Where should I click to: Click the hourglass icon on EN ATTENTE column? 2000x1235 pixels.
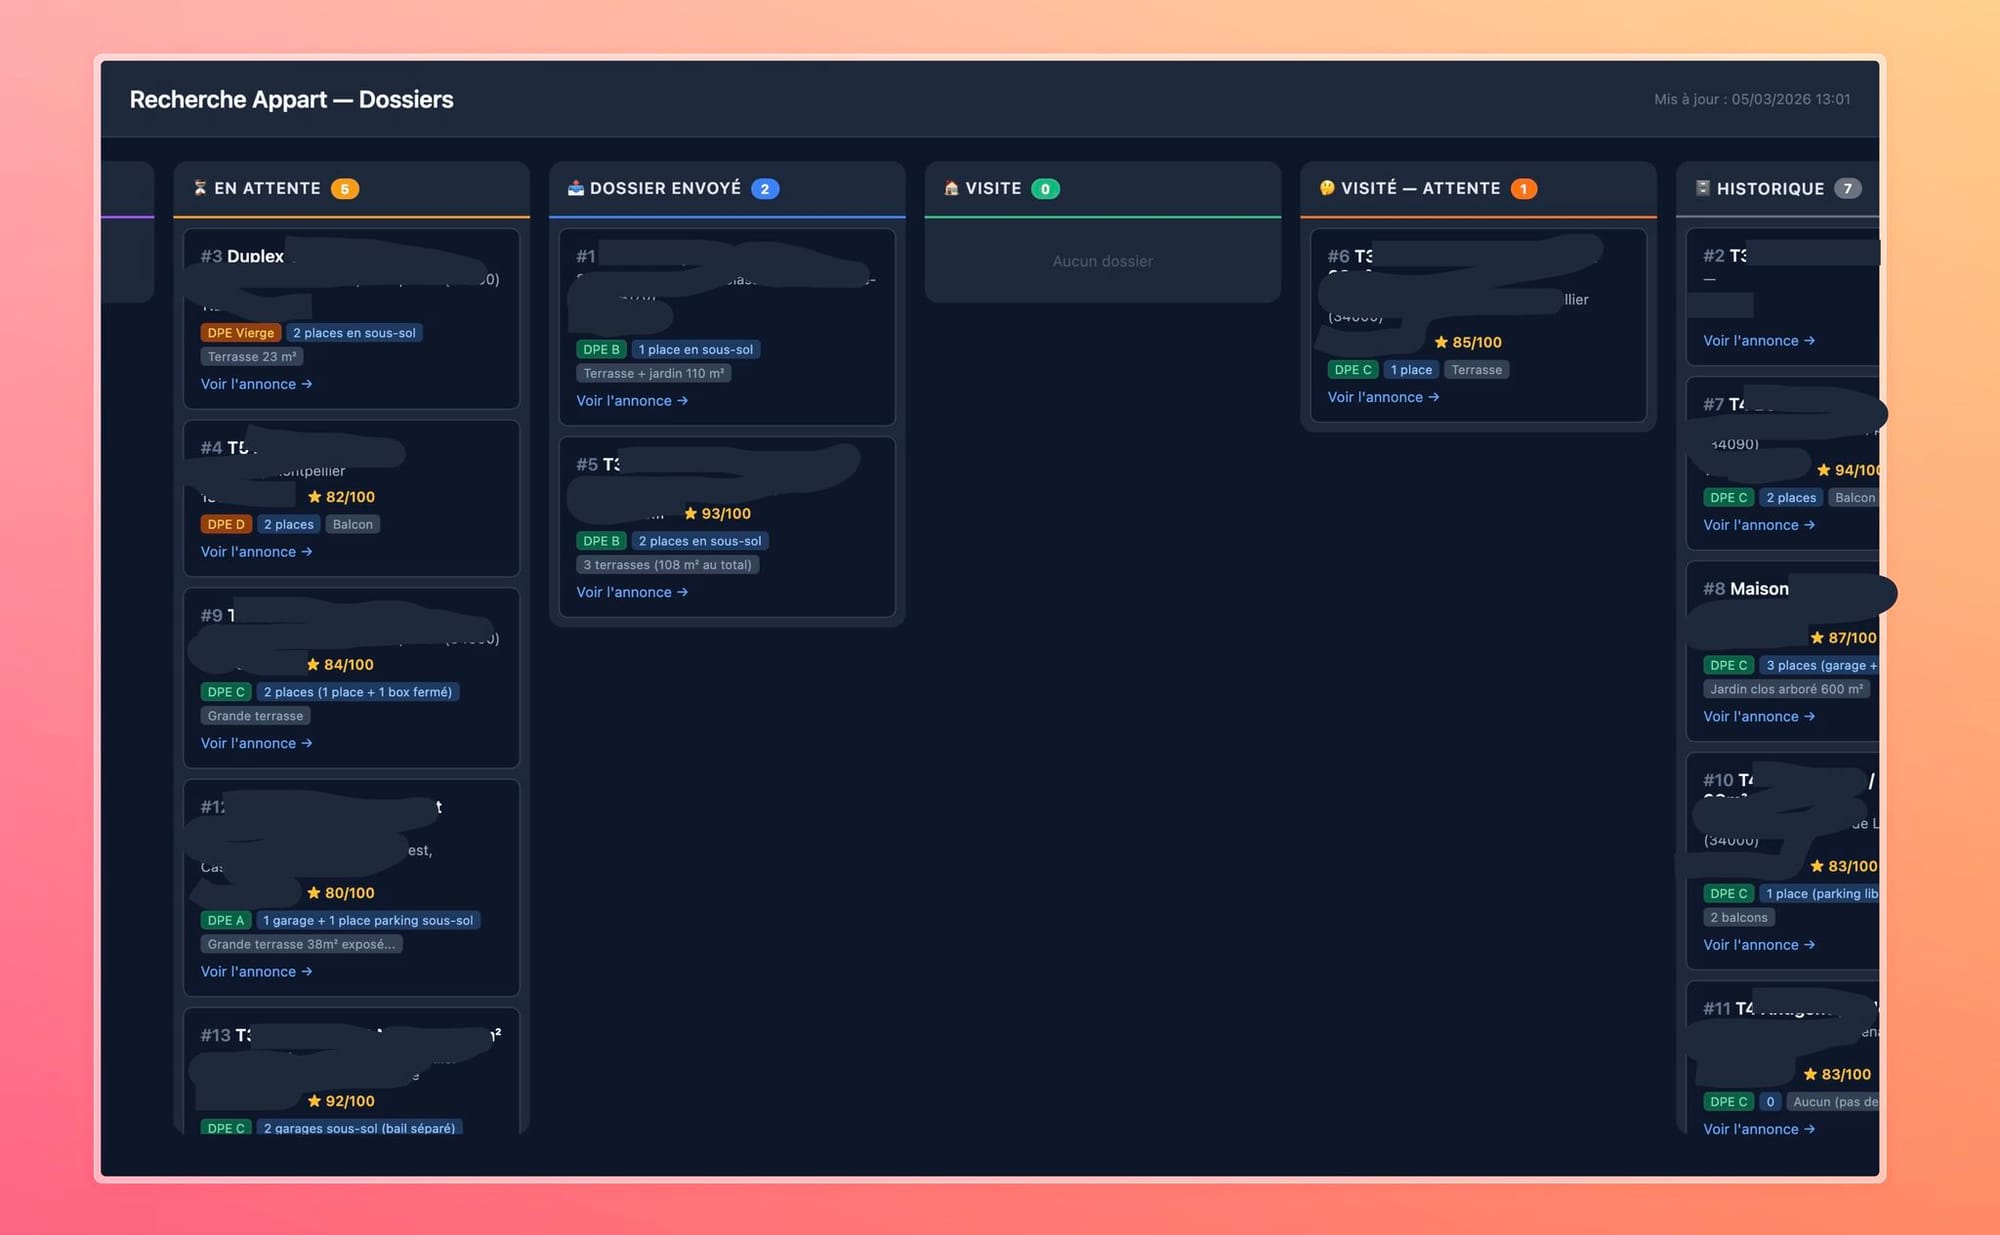click(x=201, y=188)
